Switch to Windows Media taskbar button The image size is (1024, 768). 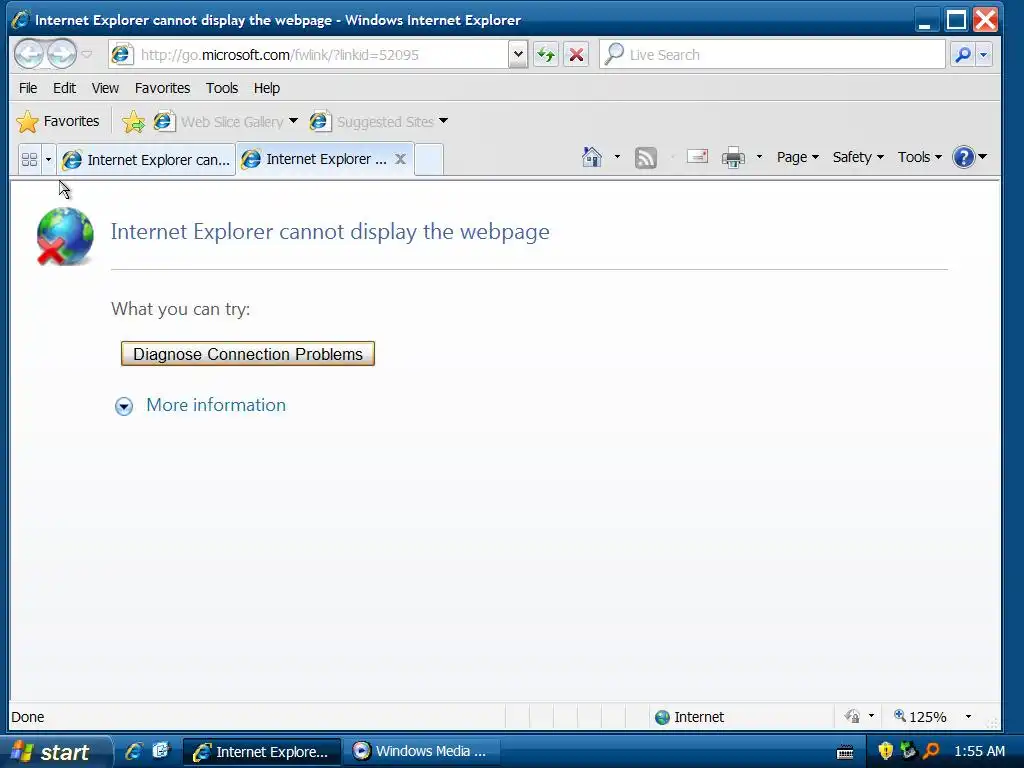coord(422,752)
